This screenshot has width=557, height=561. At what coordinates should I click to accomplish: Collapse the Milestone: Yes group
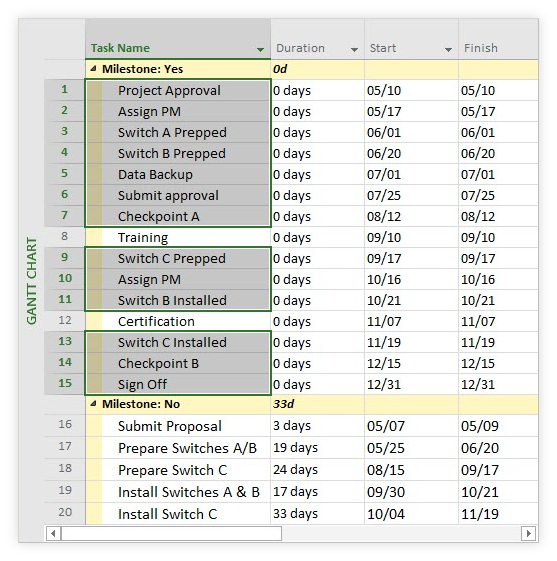[x=93, y=69]
